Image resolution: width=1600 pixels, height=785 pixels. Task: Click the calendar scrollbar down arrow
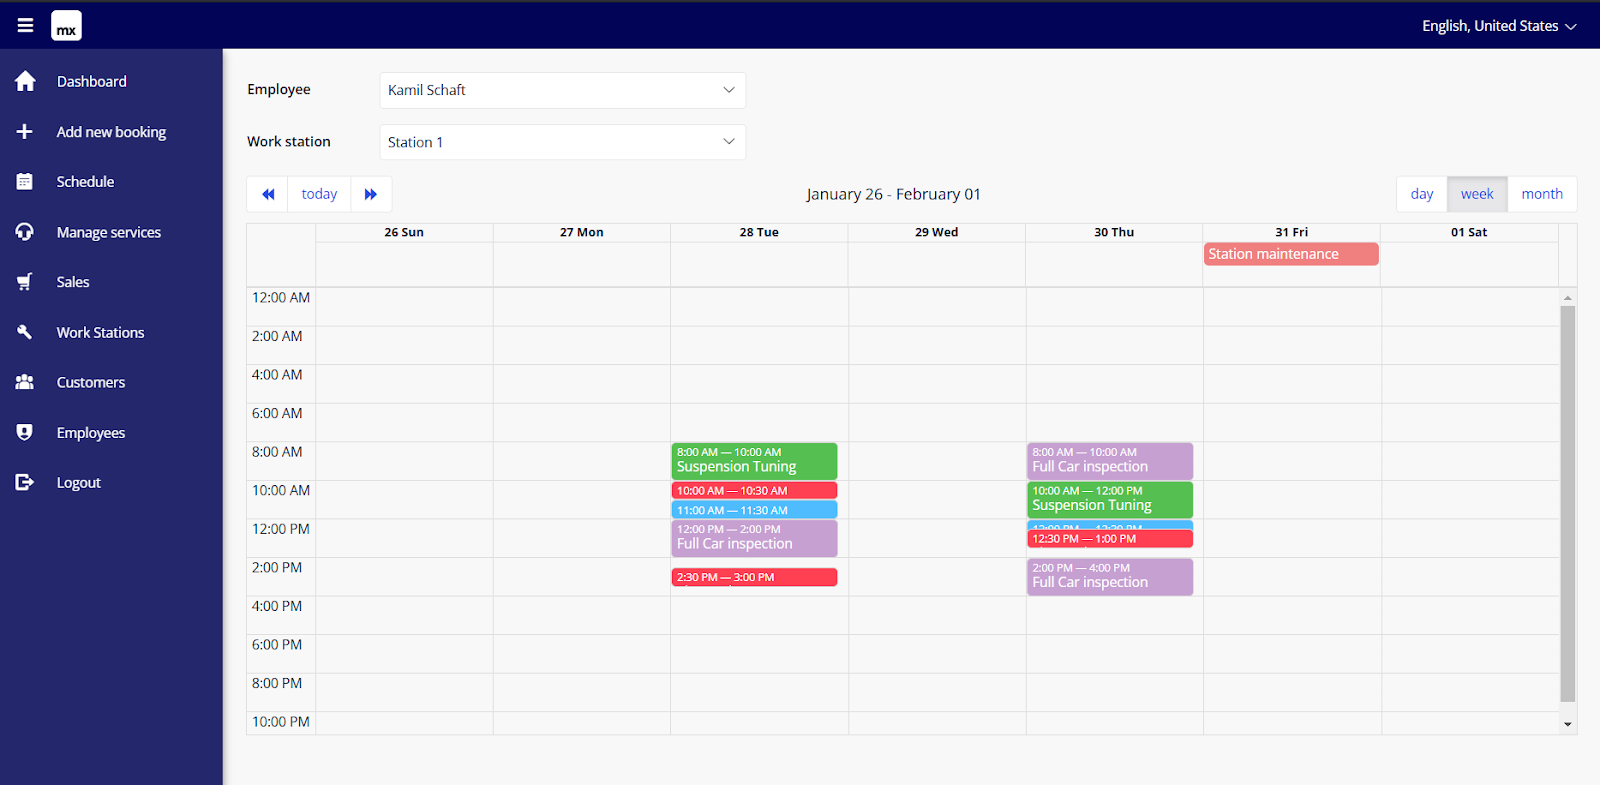coord(1567,724)
